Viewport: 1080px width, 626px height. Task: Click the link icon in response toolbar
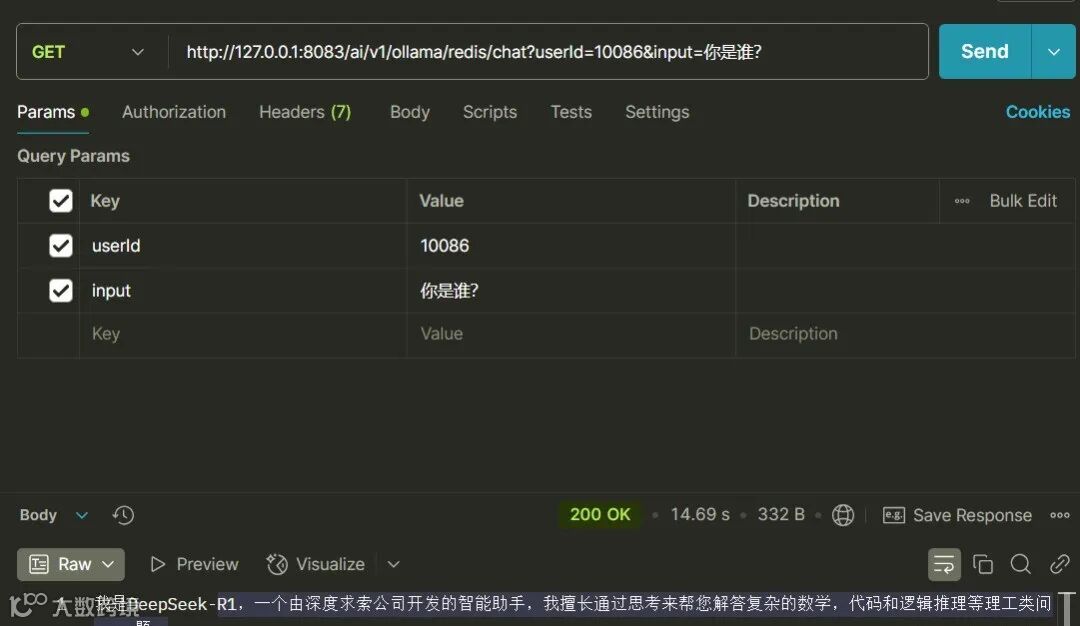1059,564
